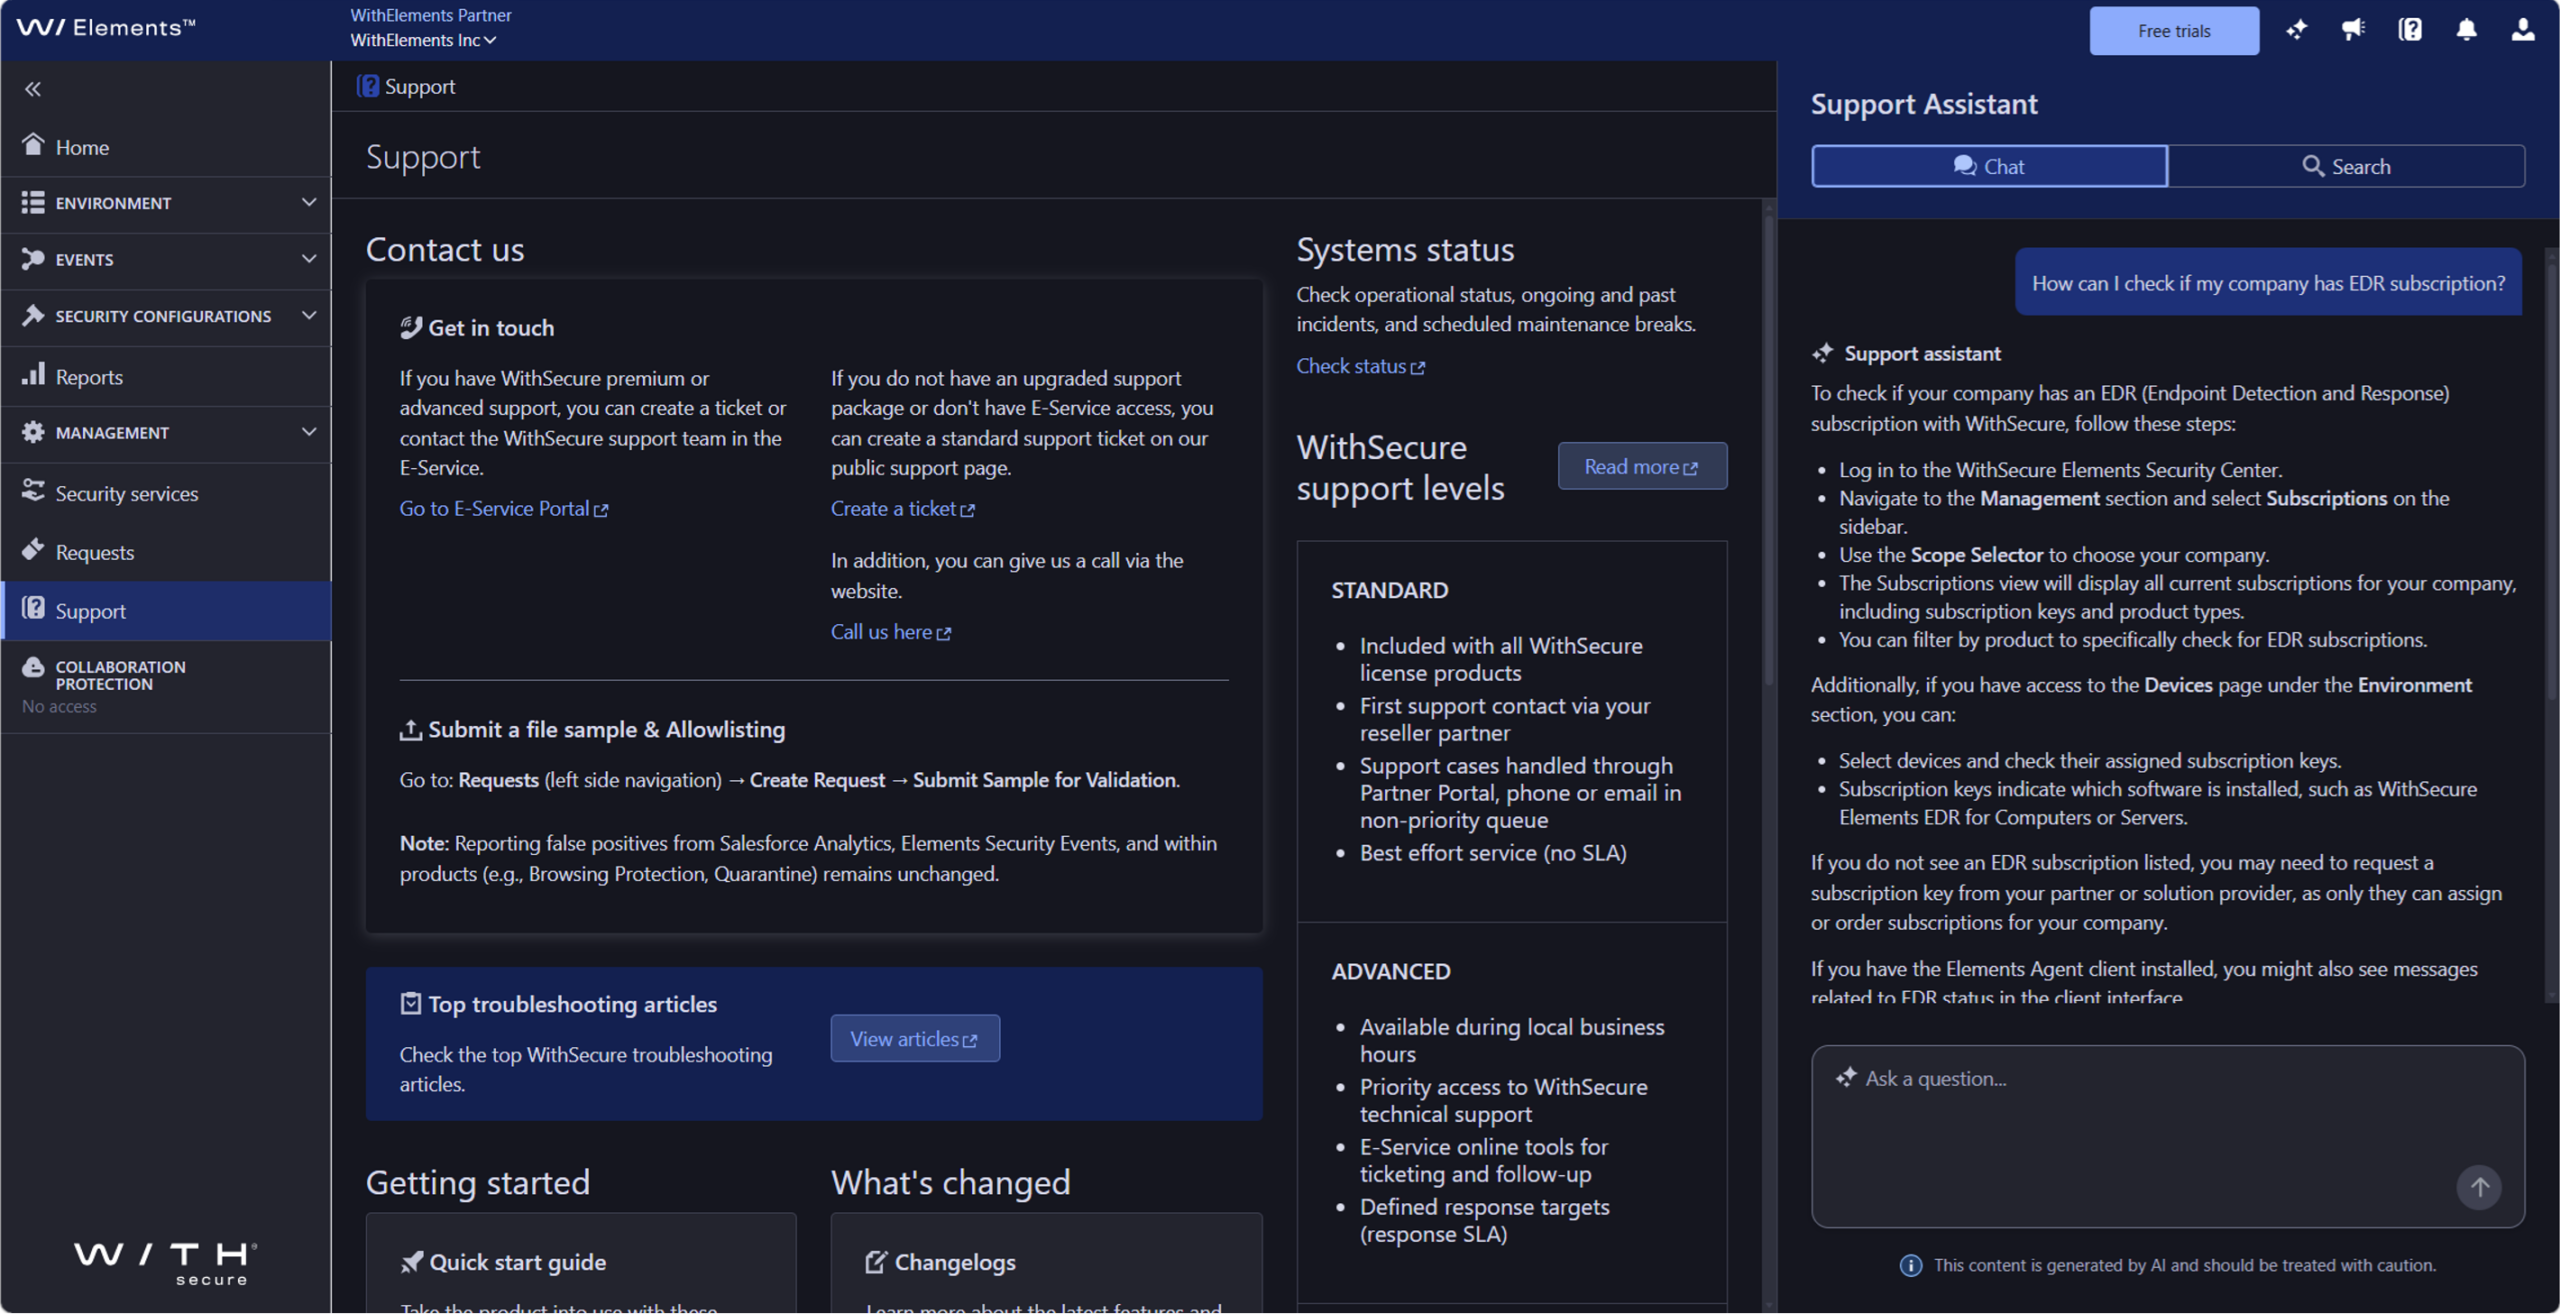Click the Reports bar chart icon

tap(33, 375)
